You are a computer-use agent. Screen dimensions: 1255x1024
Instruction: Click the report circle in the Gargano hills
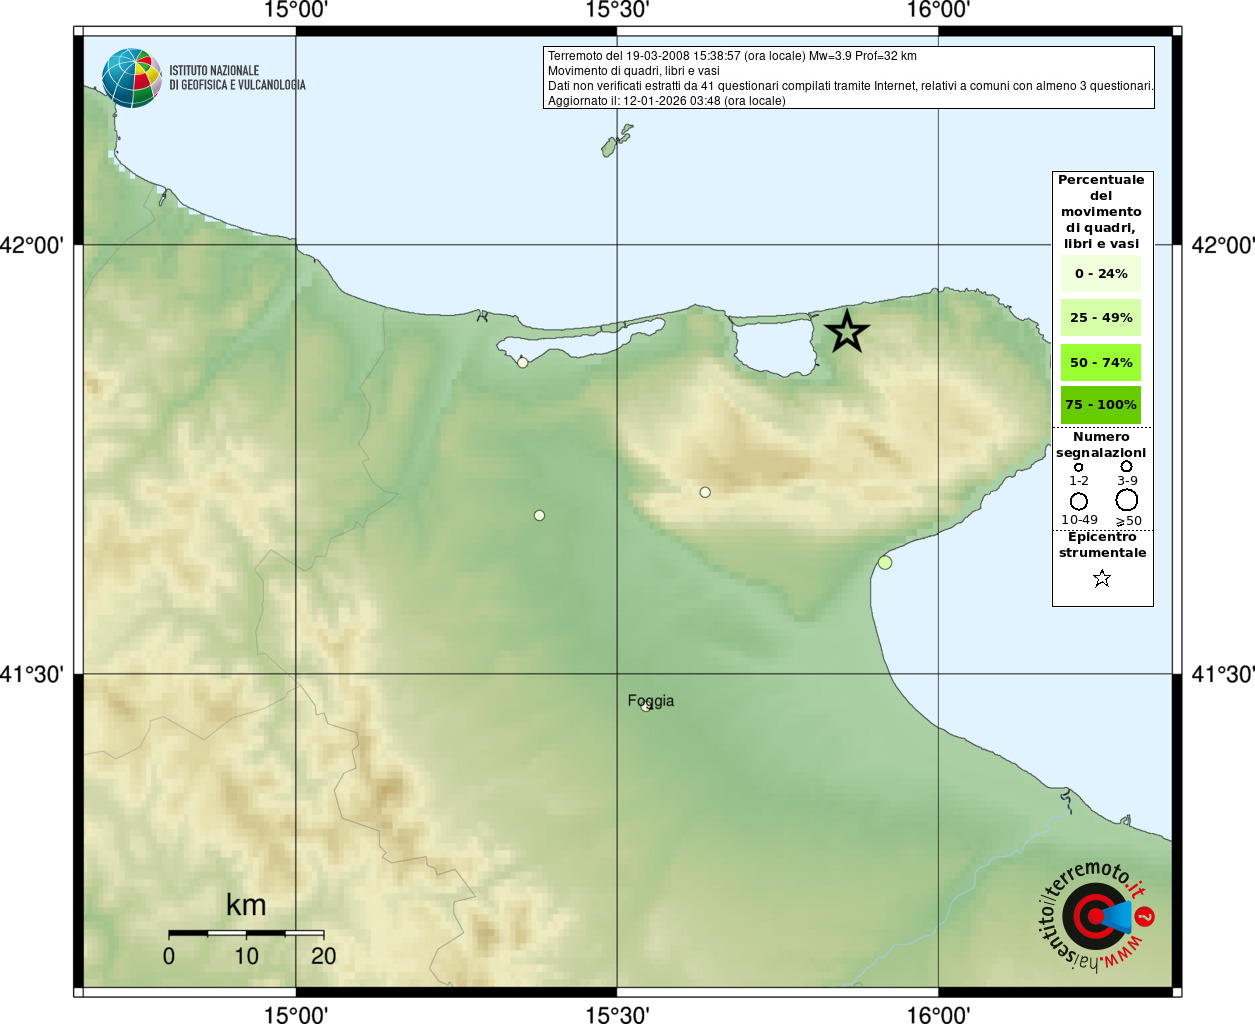705,492
